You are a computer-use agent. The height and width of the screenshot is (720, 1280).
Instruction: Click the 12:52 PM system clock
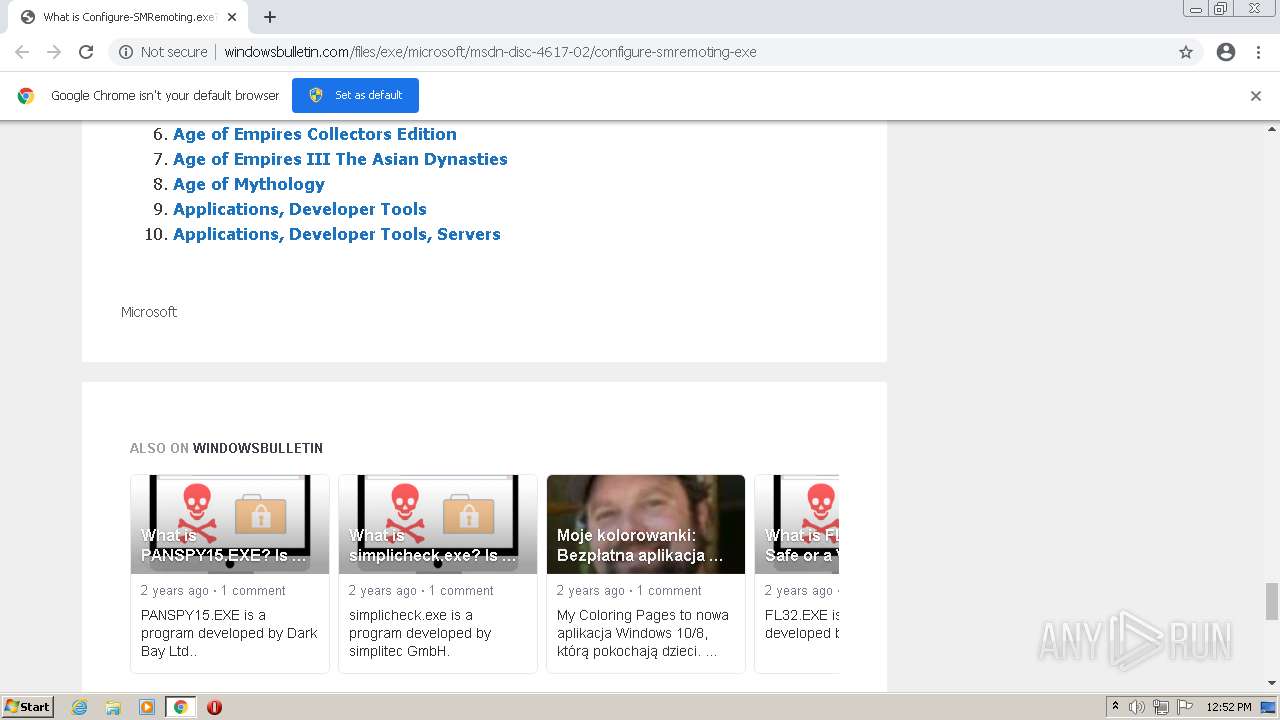click(1229, 707)
